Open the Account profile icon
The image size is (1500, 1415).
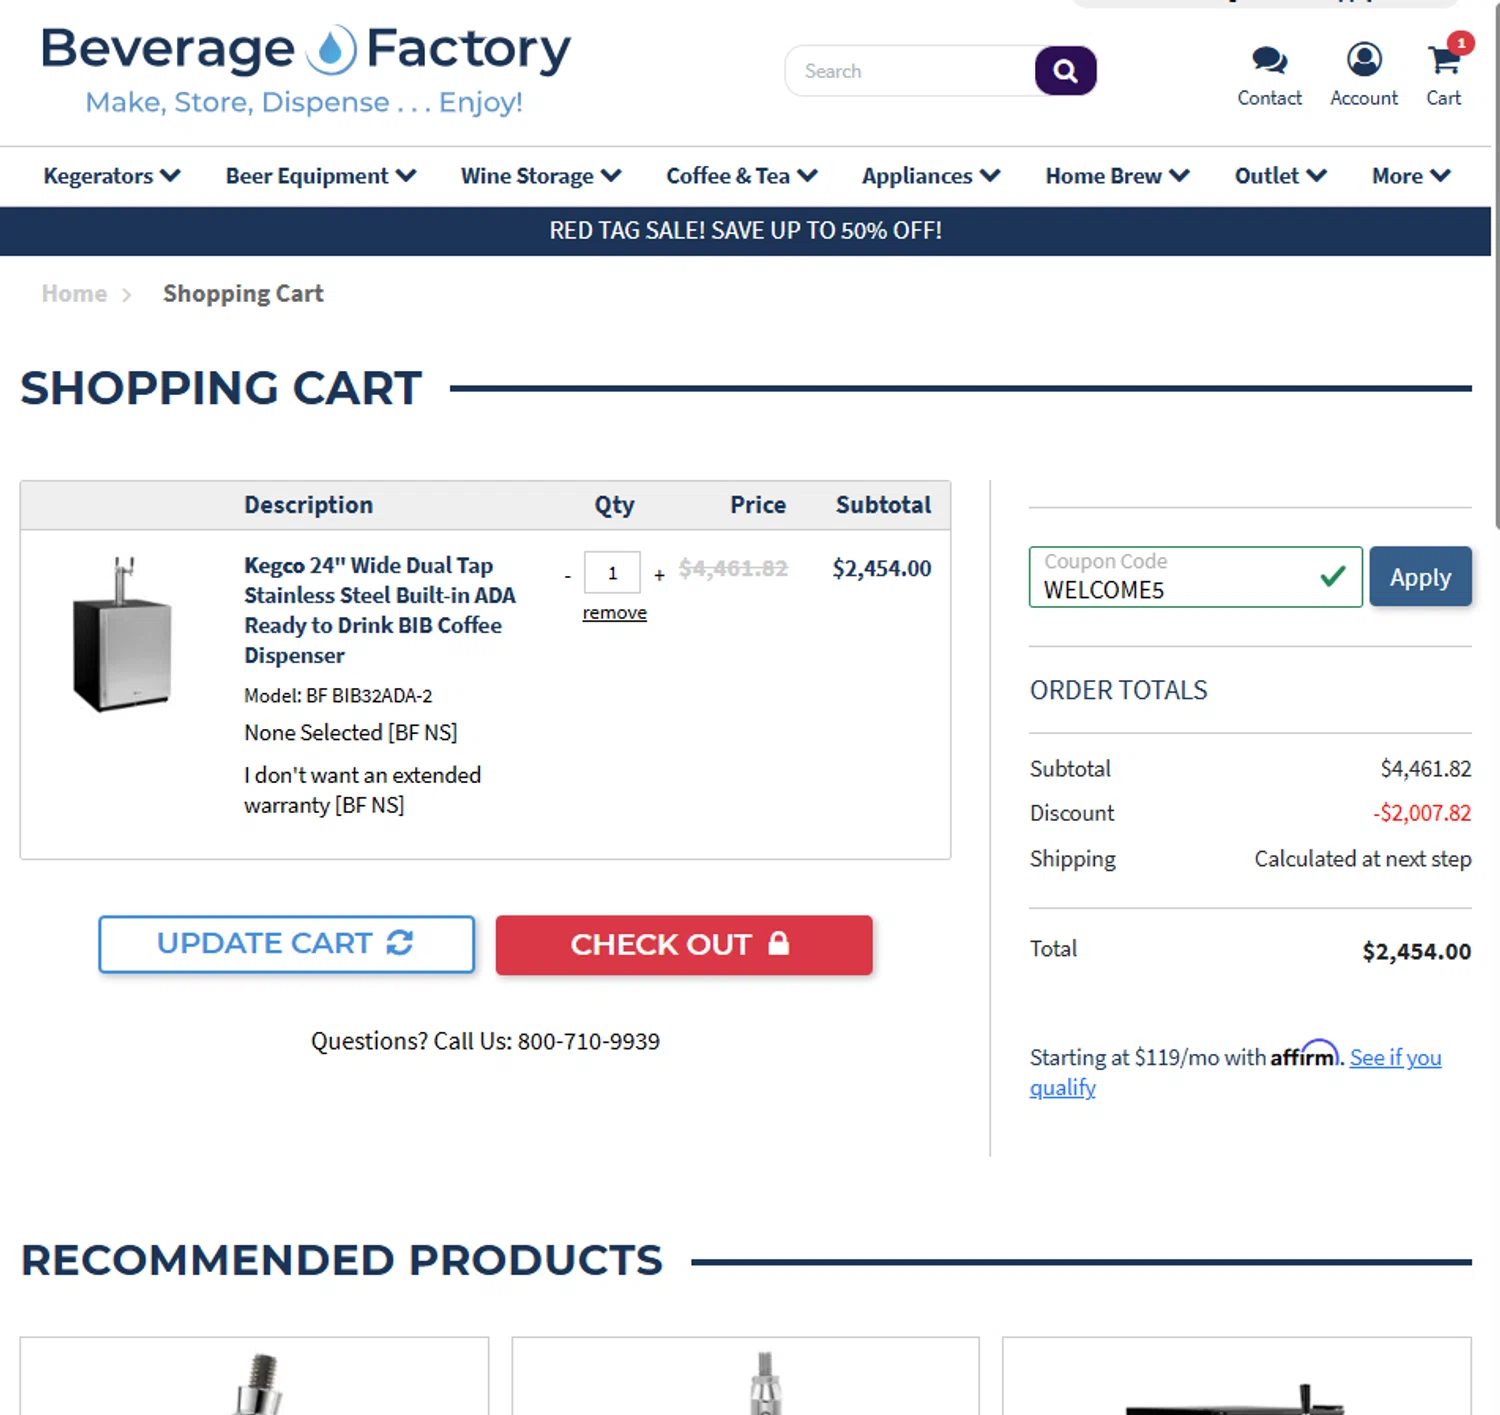pyautogui.click(x=1364, y=61)
